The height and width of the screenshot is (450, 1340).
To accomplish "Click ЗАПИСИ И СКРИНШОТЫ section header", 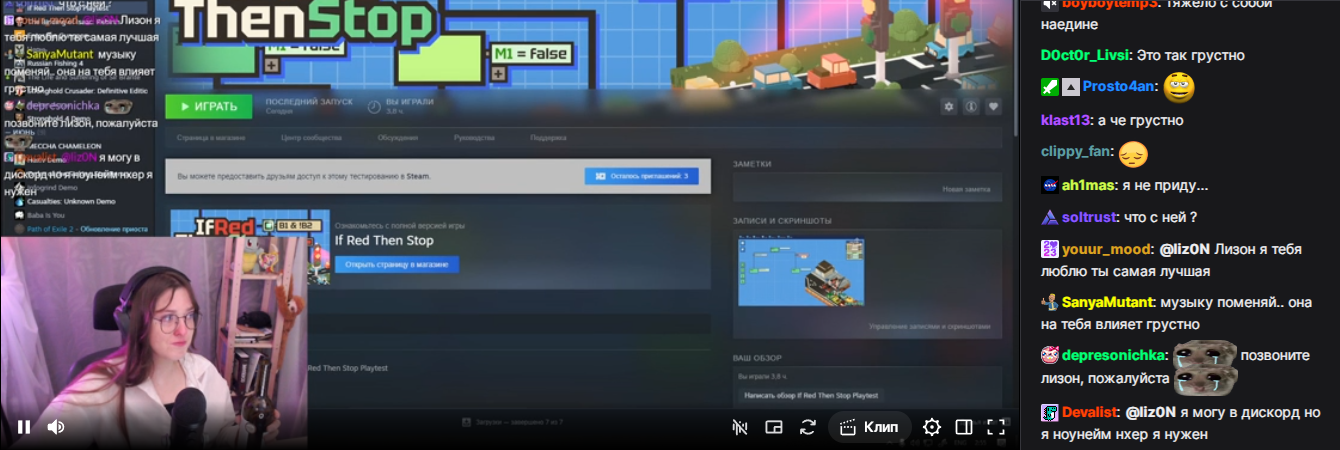I will [x=782, y=220].
